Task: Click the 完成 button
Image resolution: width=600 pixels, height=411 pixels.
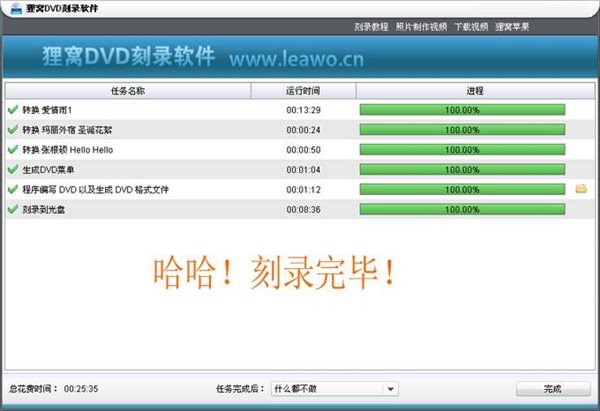Action: coord(553,389)
